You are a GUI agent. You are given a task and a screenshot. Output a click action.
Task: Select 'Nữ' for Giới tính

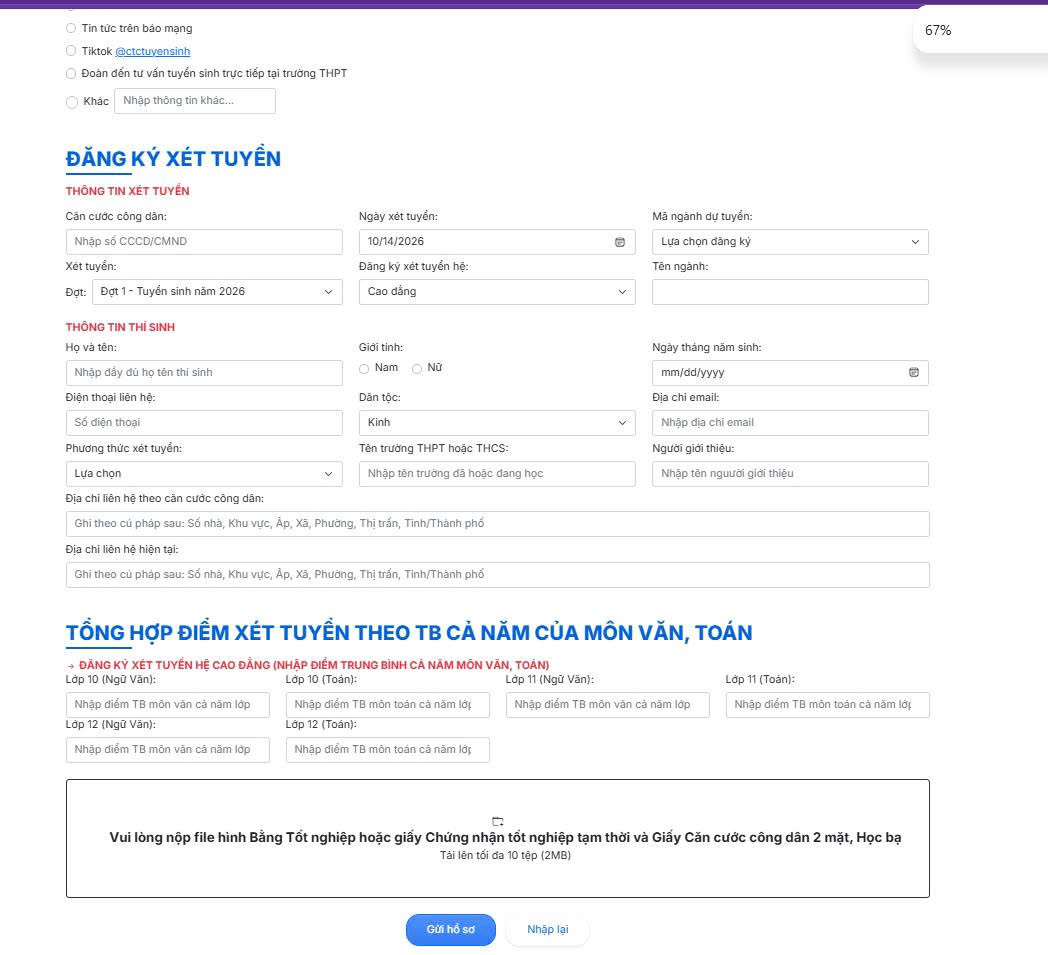click(x=417, y=368)
